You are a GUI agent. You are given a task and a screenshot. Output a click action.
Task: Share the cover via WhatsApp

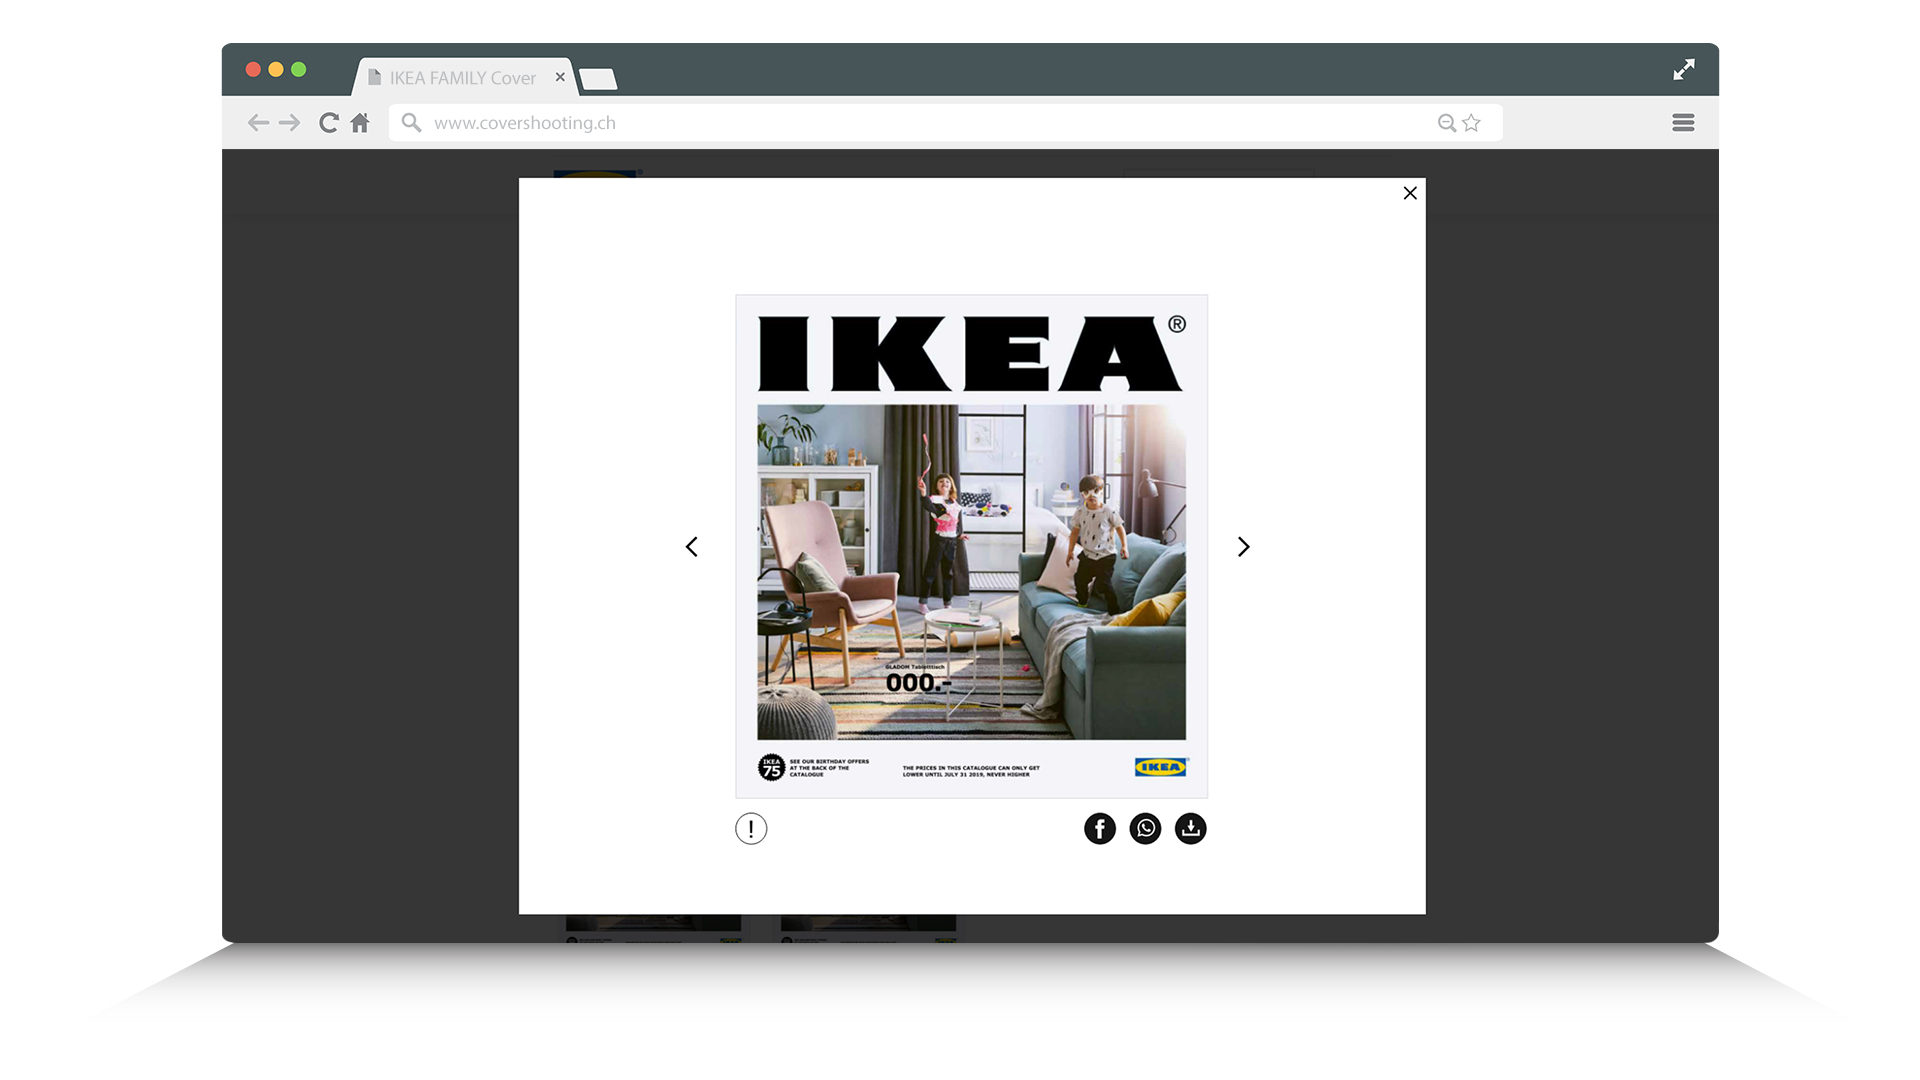(1145, 828)
